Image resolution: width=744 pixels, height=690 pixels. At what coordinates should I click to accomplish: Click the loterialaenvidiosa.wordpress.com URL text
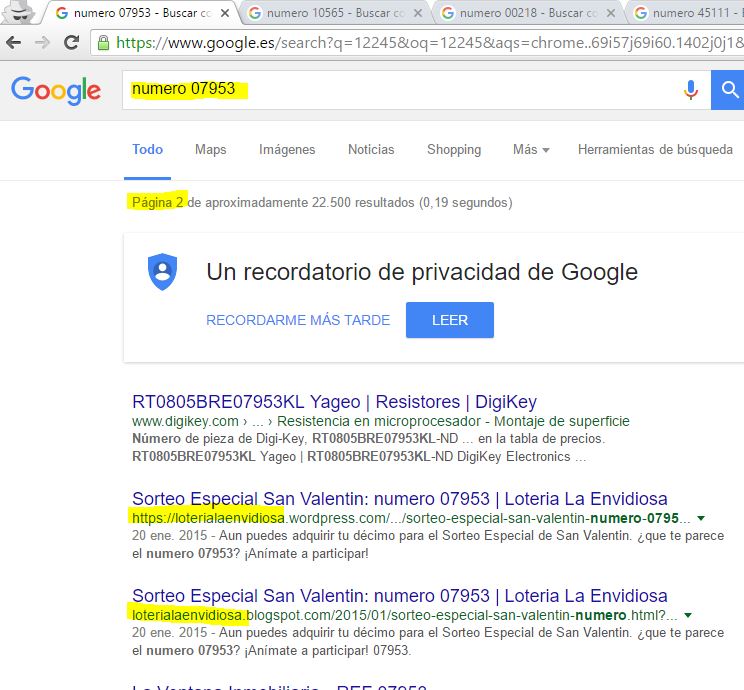pyautogui.click(x=411, y=518)
